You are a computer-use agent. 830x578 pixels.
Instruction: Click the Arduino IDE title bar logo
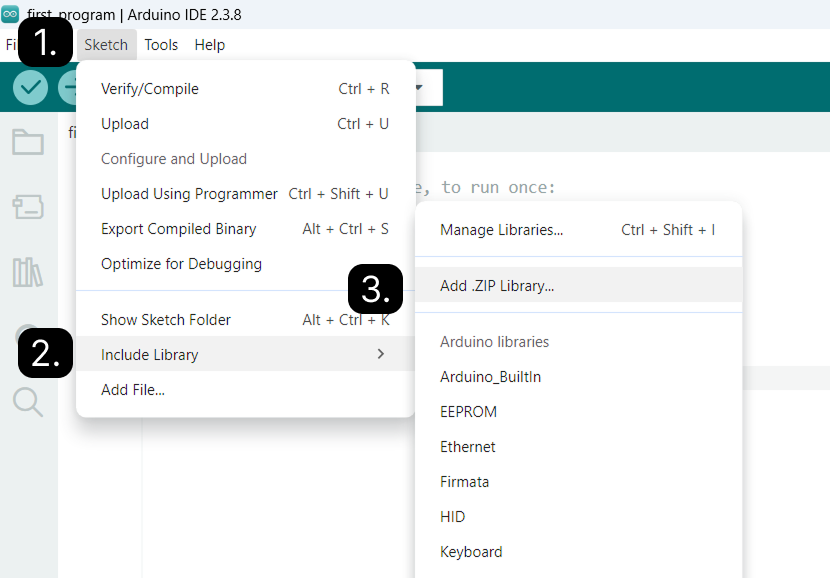pyautogui.click(x=10, y=14)
